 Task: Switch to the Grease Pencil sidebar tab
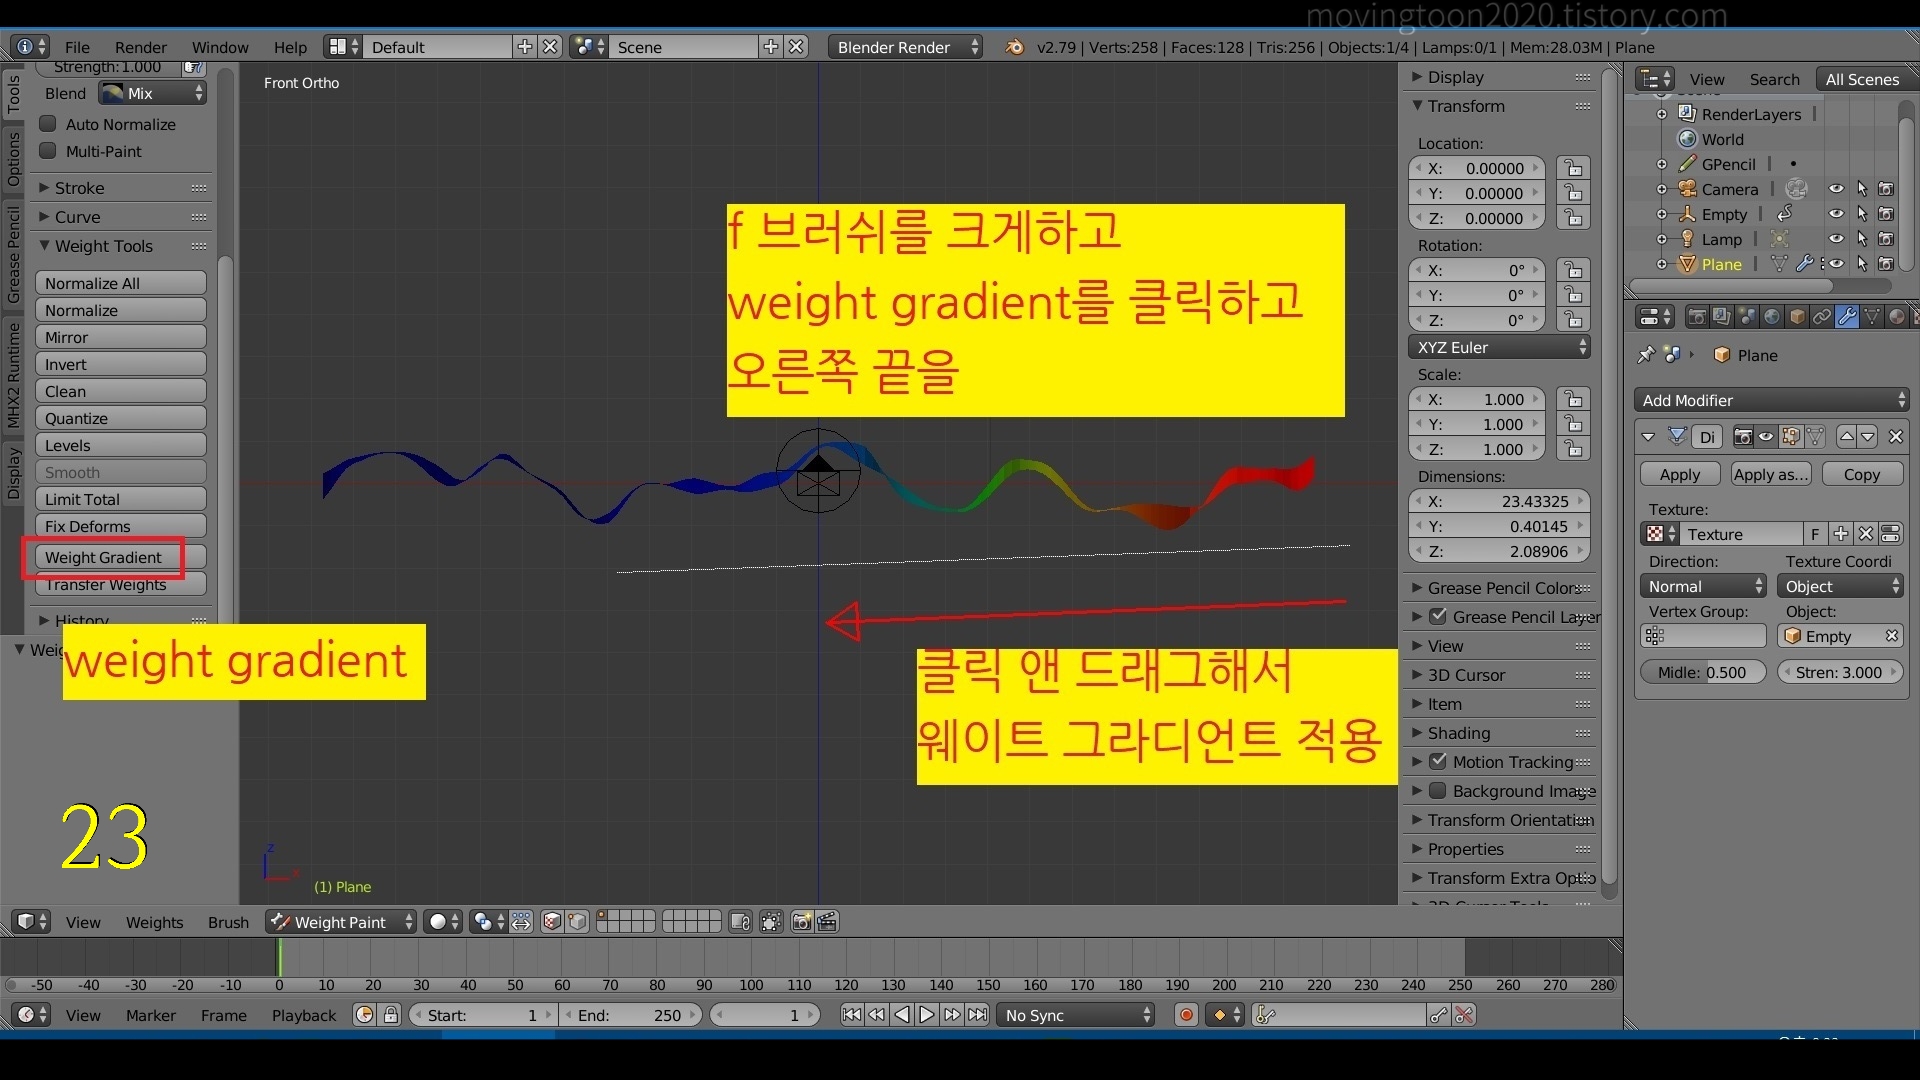(x=13, y=255)
